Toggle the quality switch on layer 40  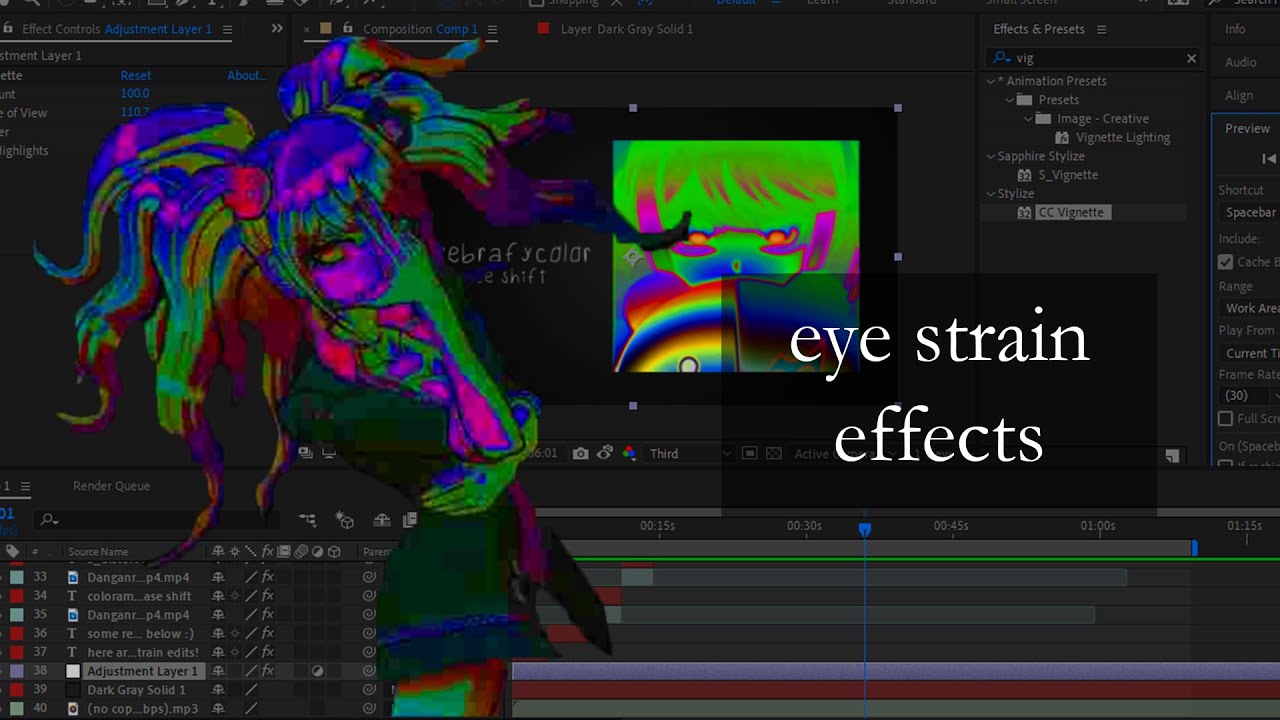[x=251, y=709]
